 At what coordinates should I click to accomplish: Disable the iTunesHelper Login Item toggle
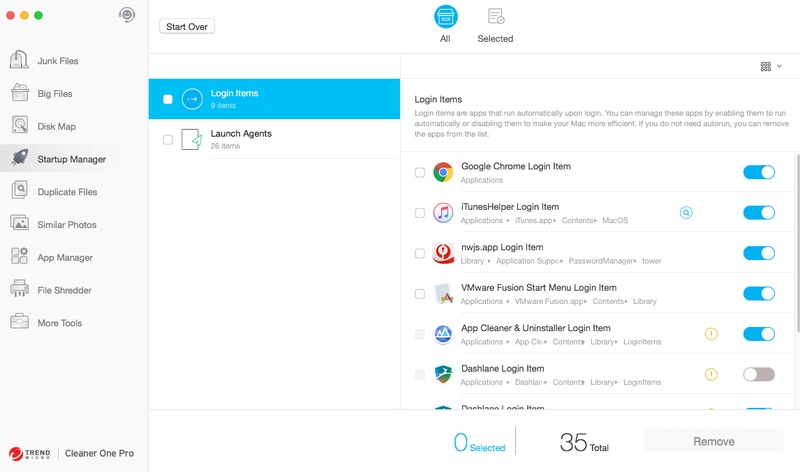pos(759,213)
